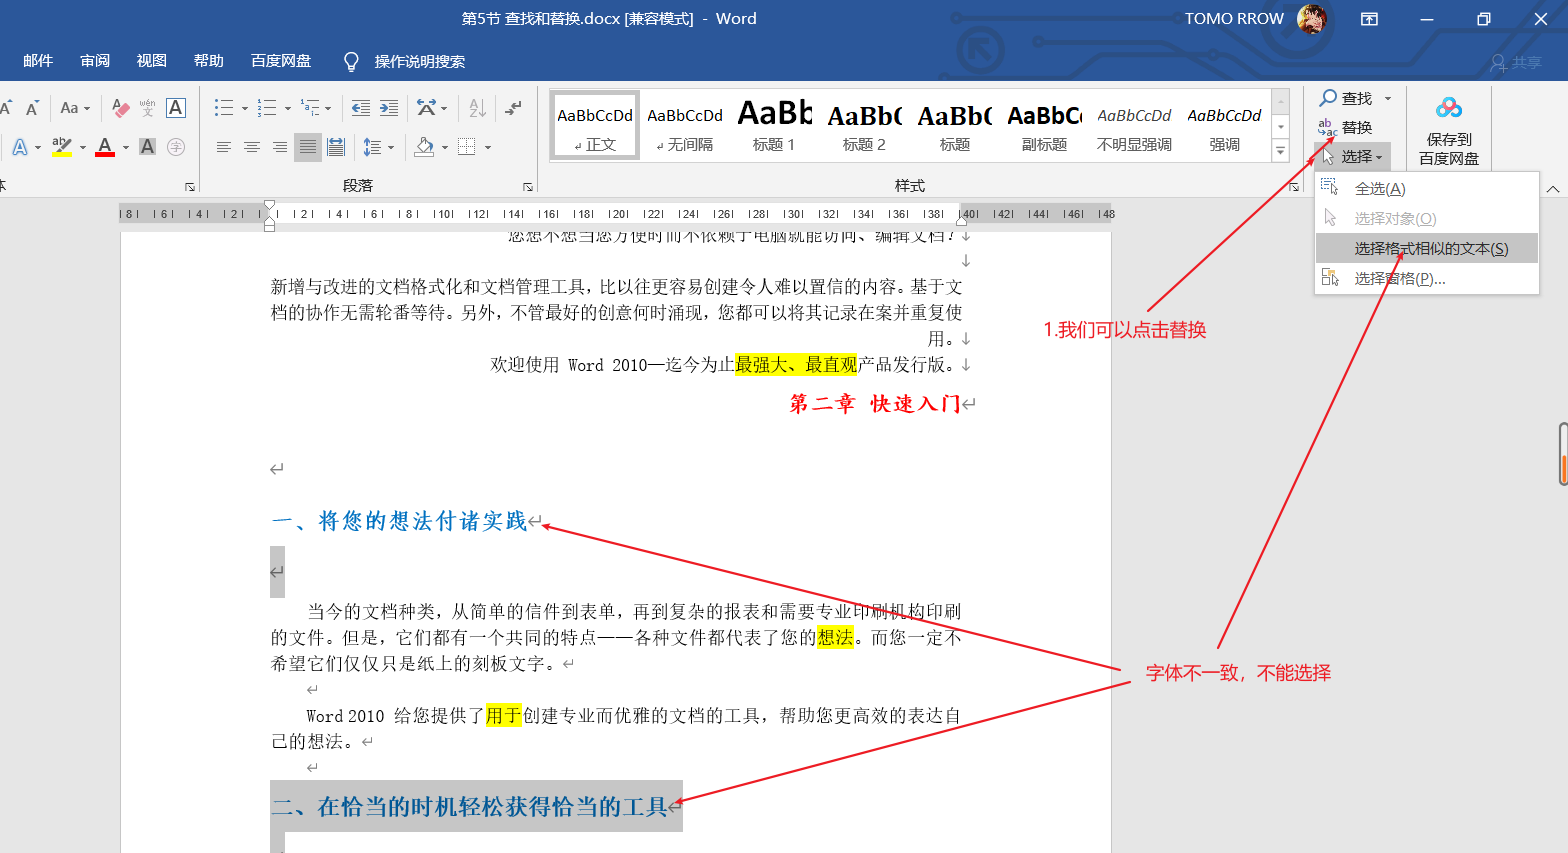Screen dimensions: 1568x853
Task: Click 保存到百度网盘 button
Action: (1448, 130)
